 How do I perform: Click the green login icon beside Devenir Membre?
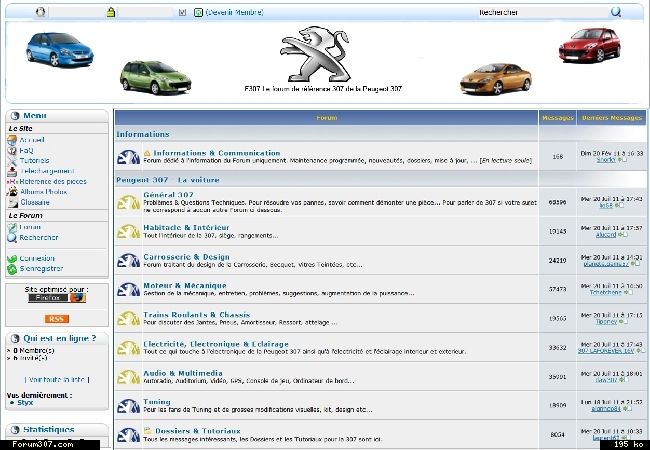(198, 12)
